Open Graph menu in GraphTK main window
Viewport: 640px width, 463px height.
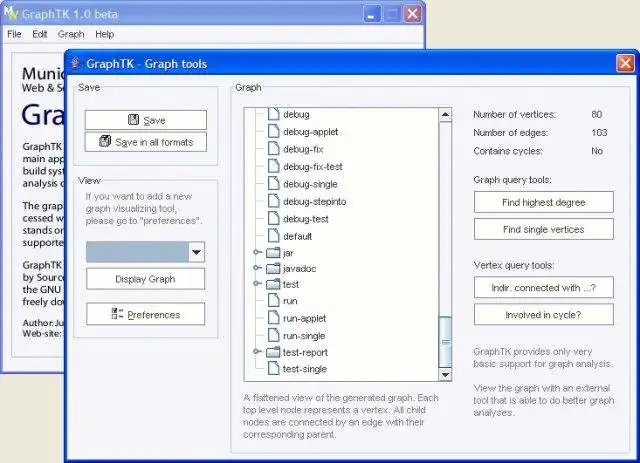(x=71, y=34)
